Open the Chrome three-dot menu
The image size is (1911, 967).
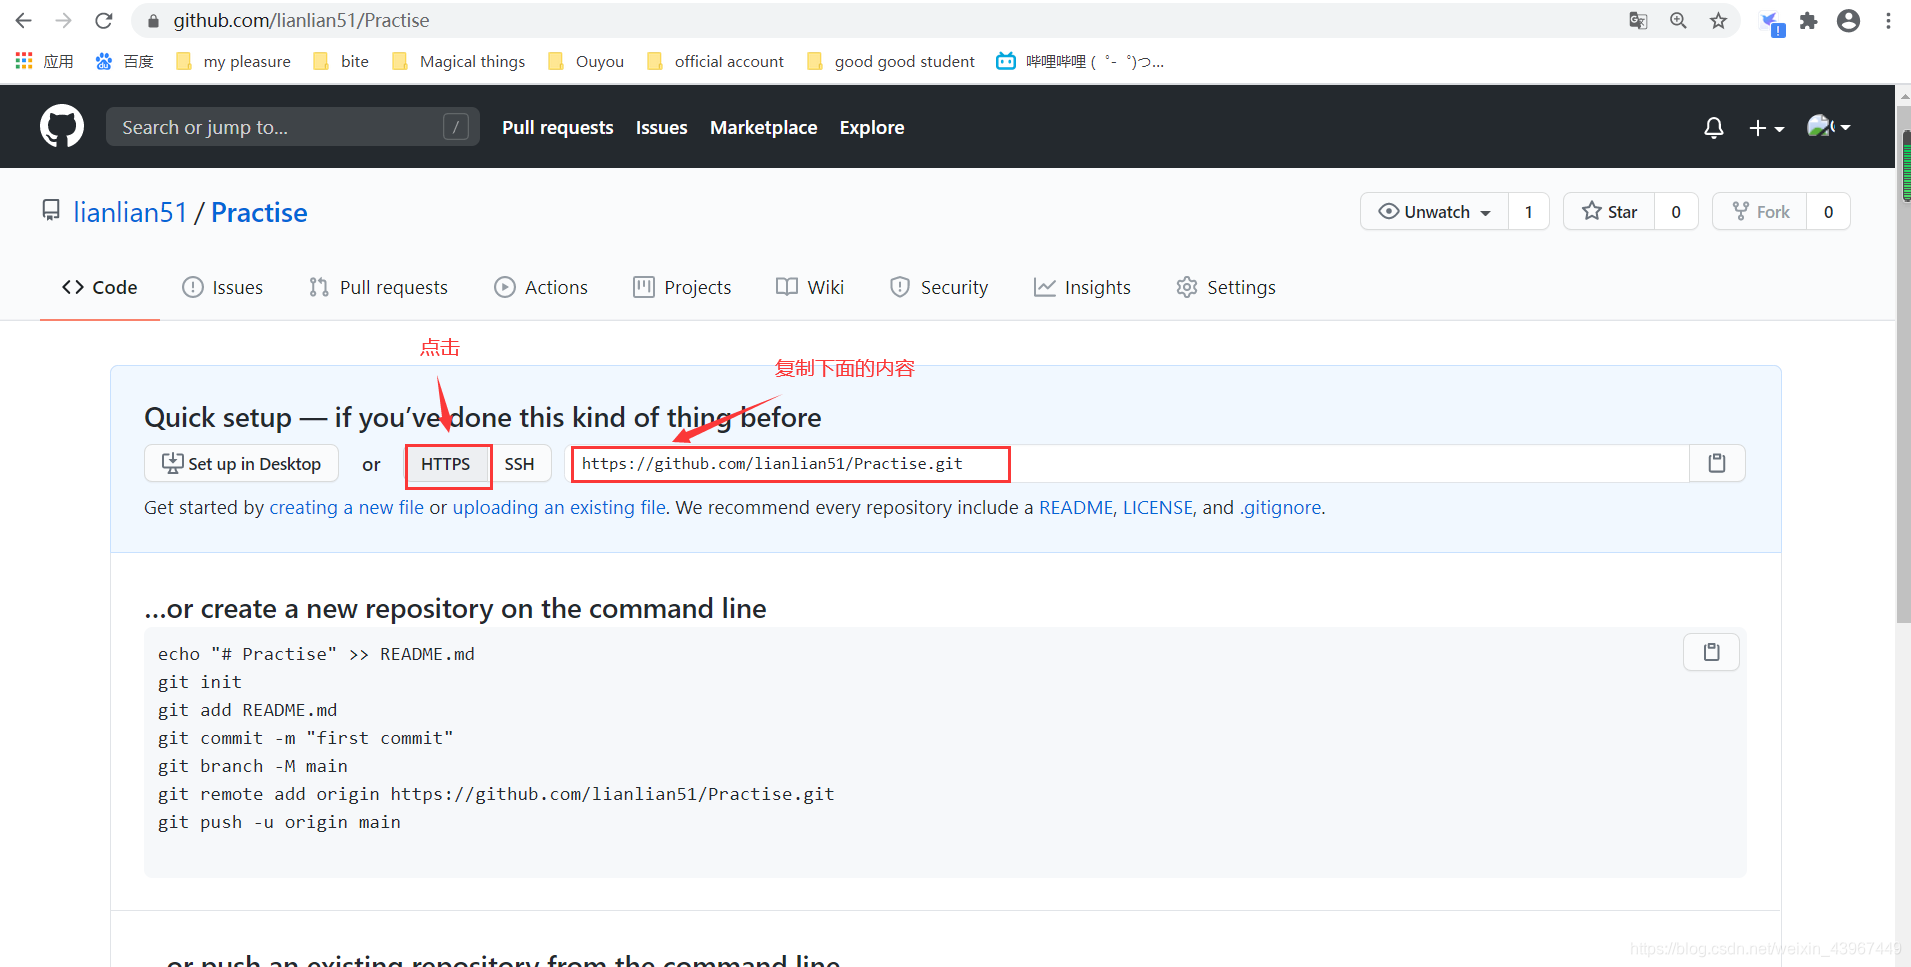click(1888, 20)
